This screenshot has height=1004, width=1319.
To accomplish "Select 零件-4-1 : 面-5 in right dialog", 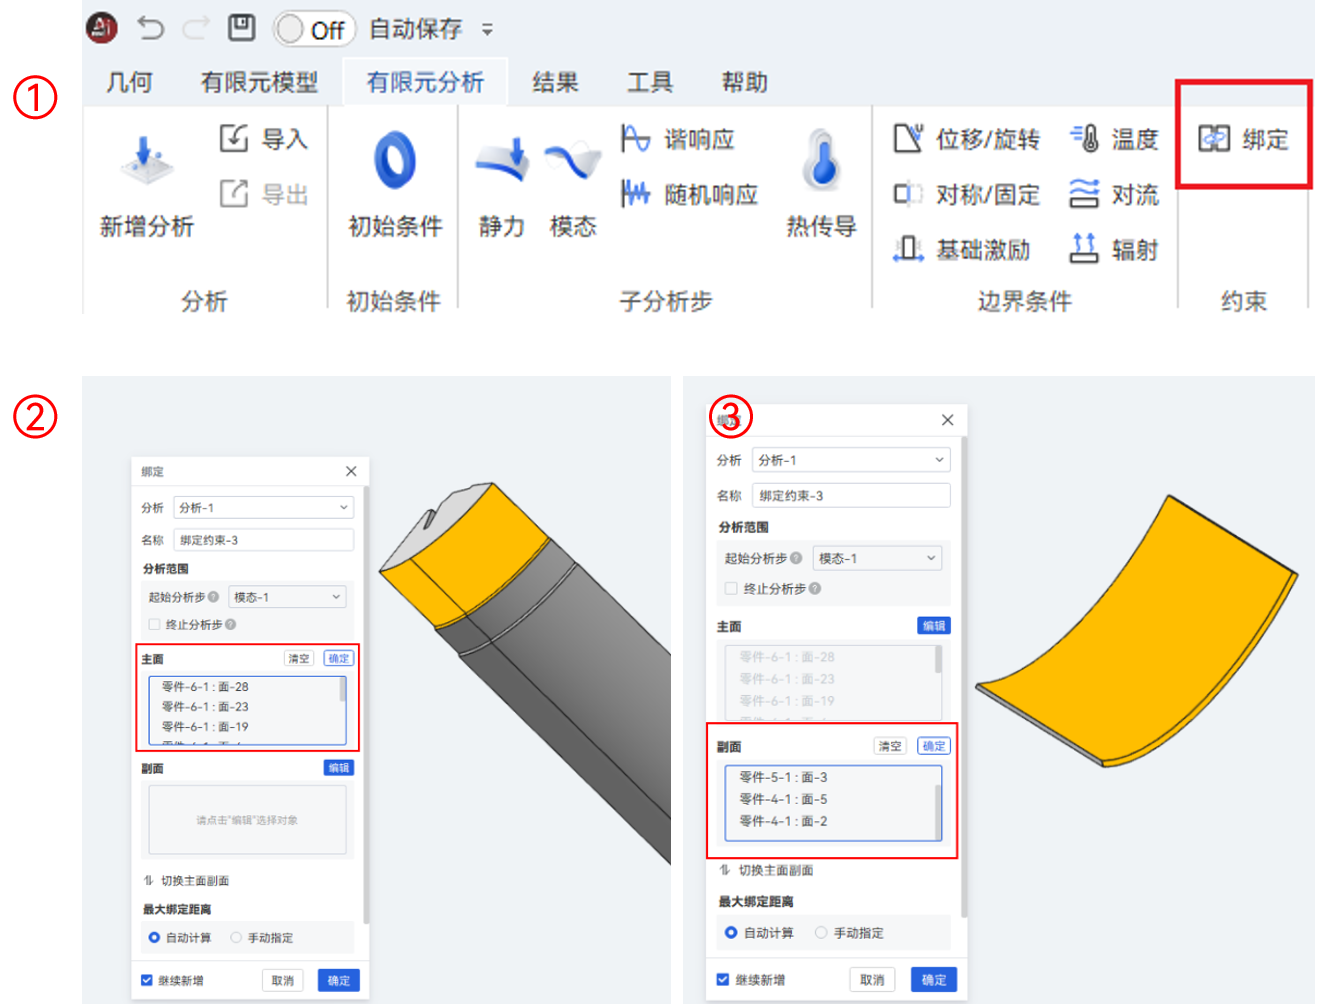I will 783,799.
